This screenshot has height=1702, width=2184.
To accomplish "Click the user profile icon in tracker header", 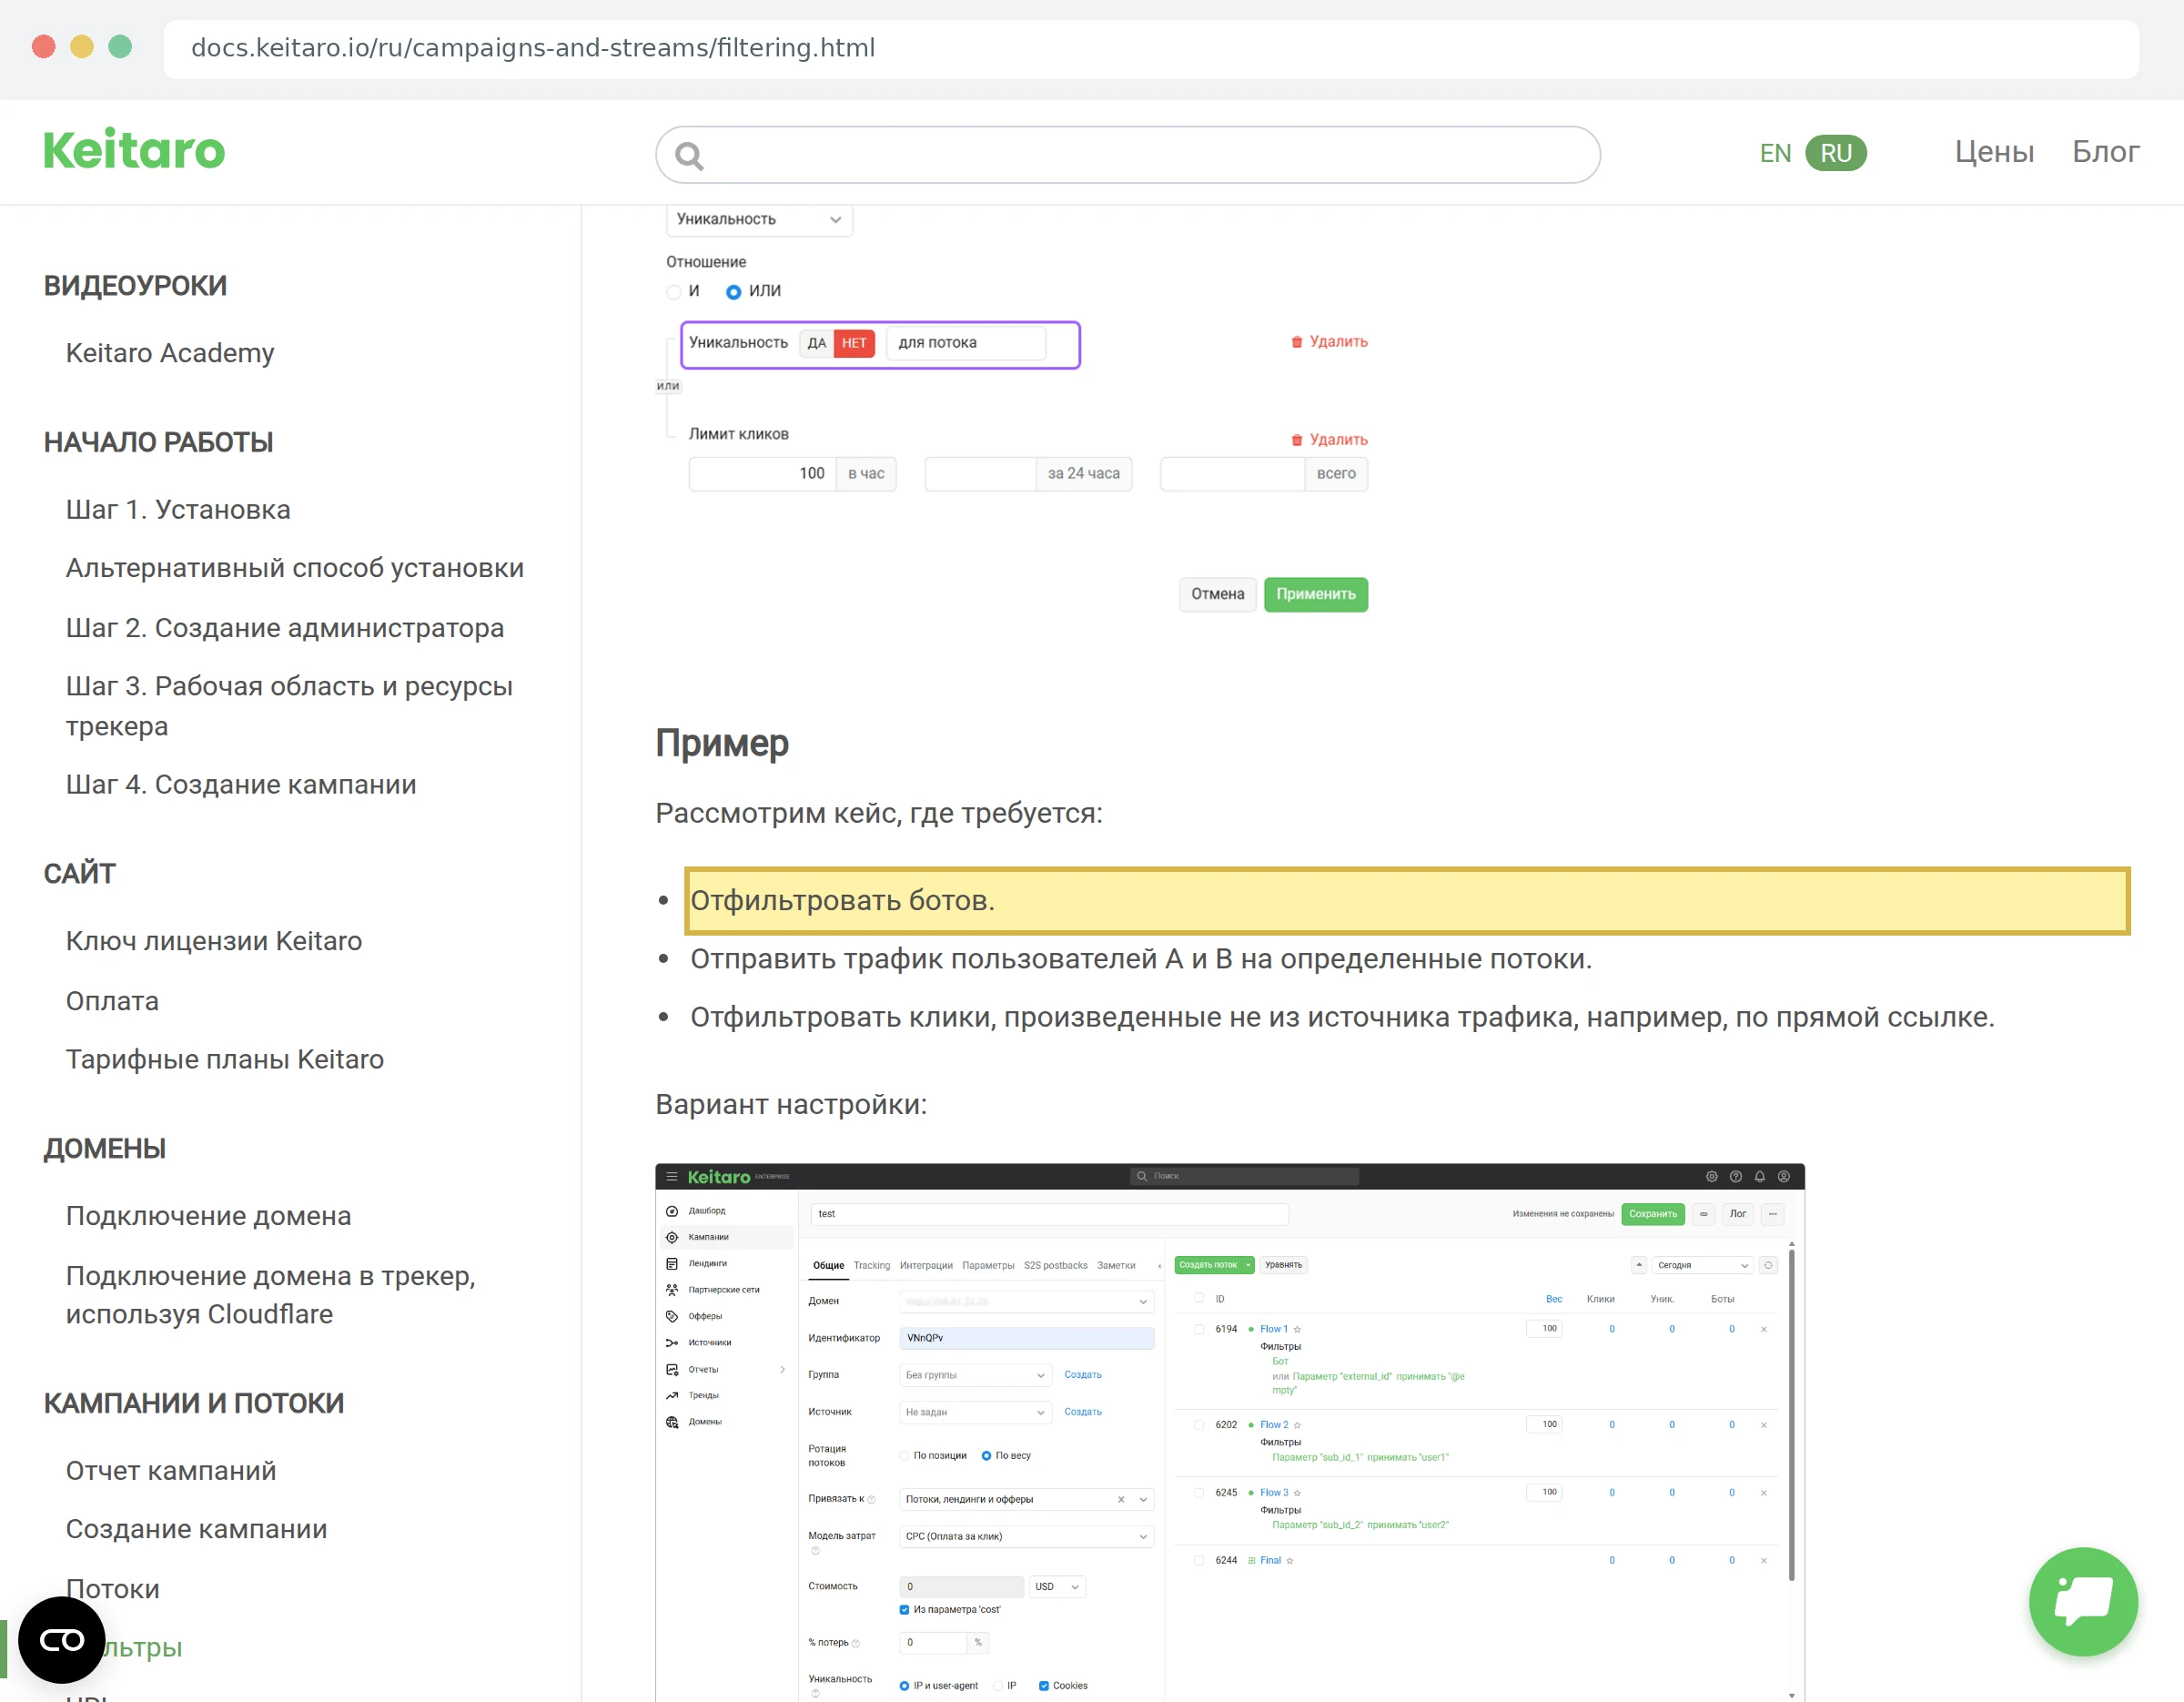I will coord(1783,1176).
